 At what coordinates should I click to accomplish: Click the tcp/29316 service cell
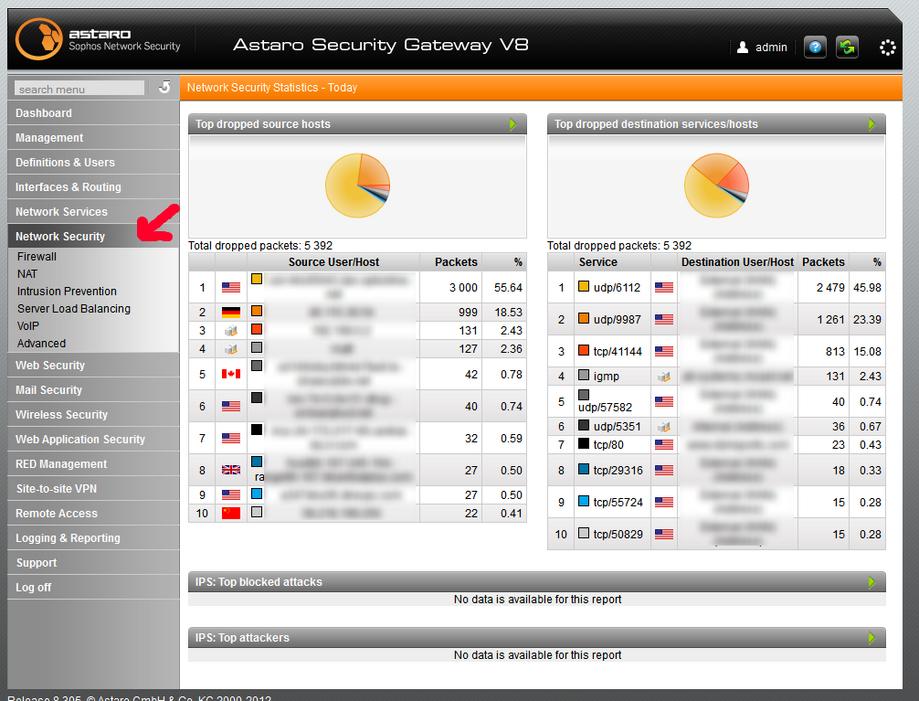click(612, 470)
